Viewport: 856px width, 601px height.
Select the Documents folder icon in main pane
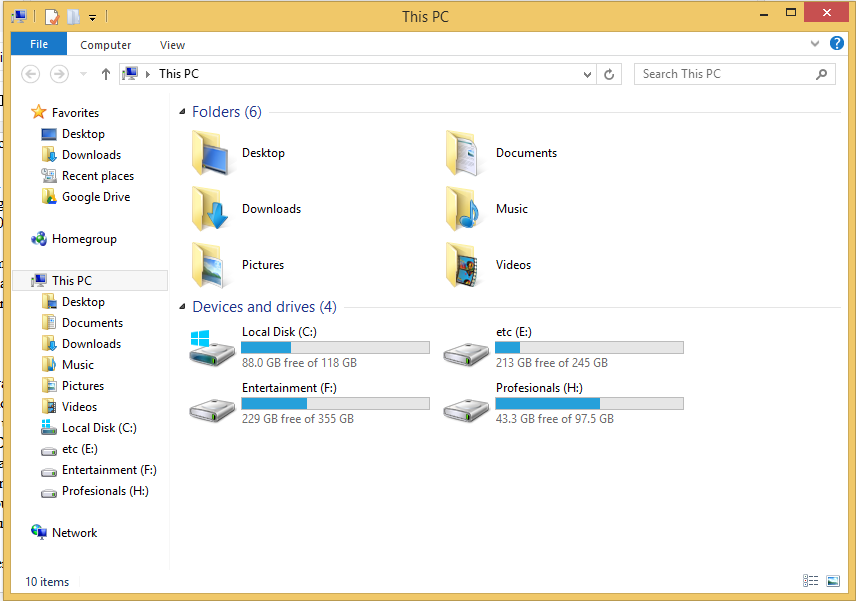pyautogui.click(x=464, y=153)
